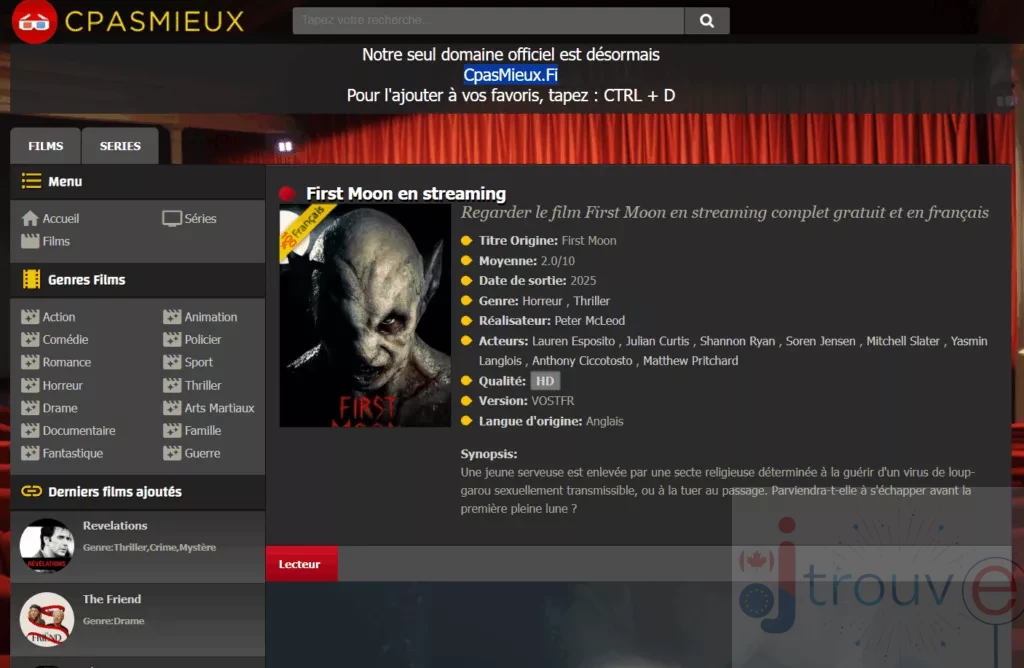
Task: Select the Guerre genre icon
Action: coord(172,453)
